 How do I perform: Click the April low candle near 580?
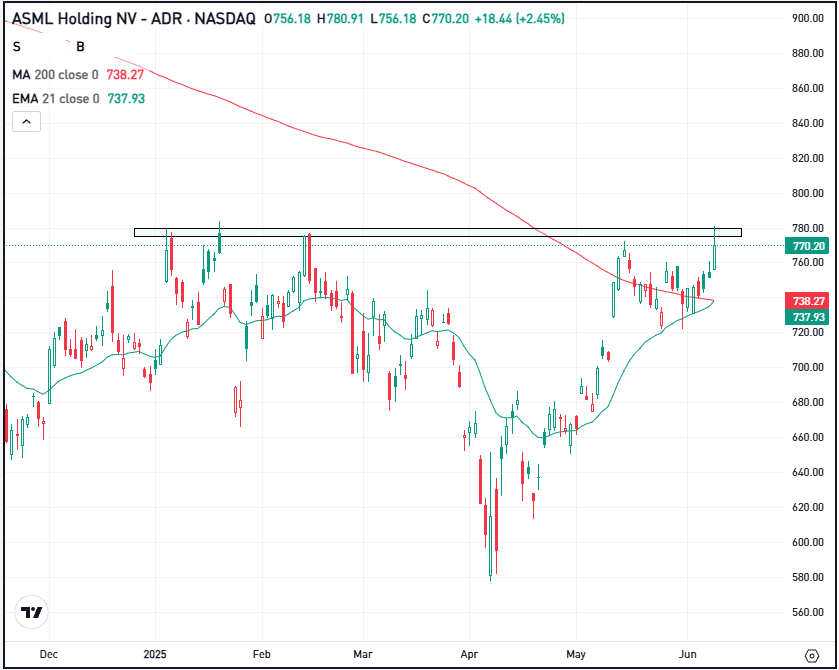pyautogui.click(x=491, y=546)
